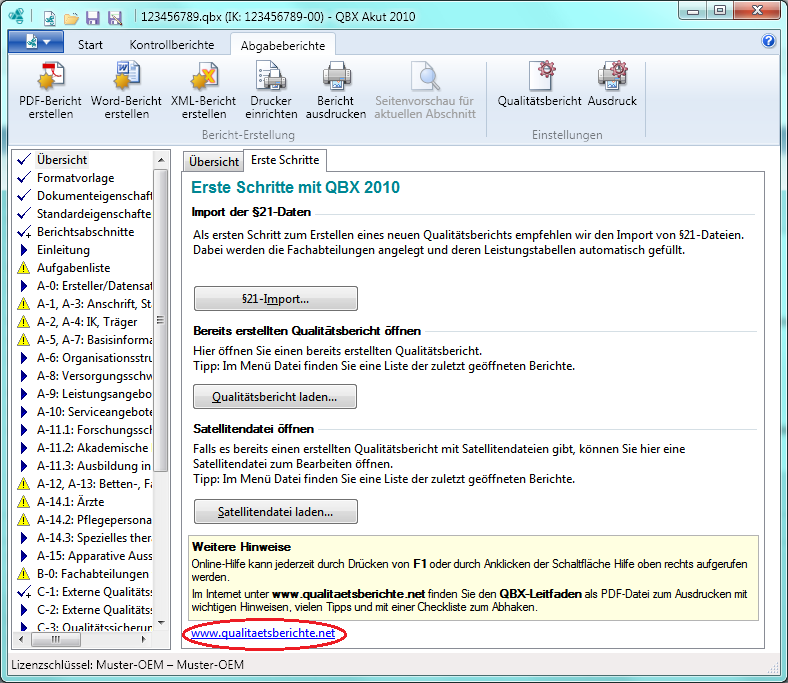
Task: Open Drucker einrichten
Action: [271, 91]
